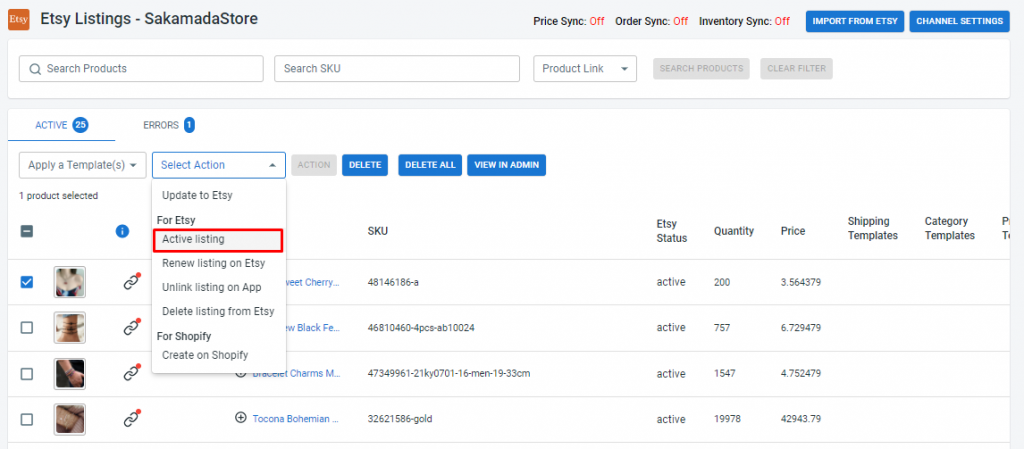Switch to the Errors tab
Image resolution: width=1024 pixels, height=449 pixels.
[x=168, y=125]
